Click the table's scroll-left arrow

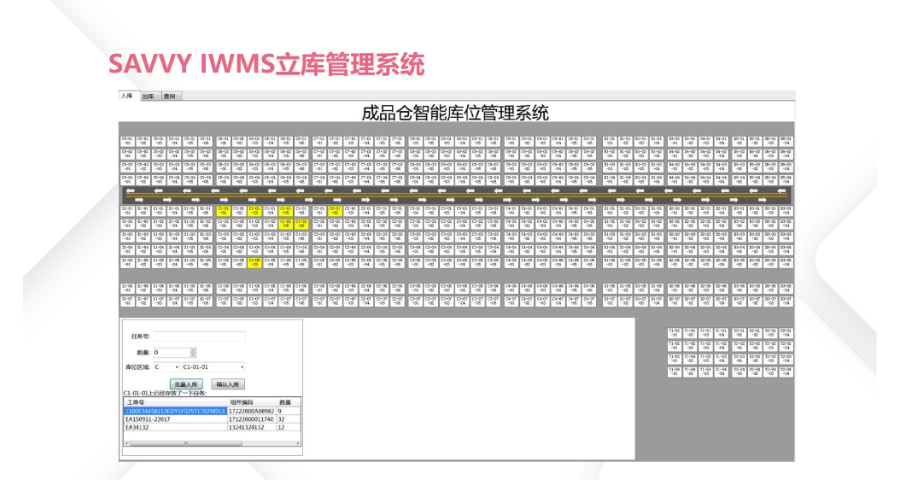pyautogui.click(x=126, y=443)
